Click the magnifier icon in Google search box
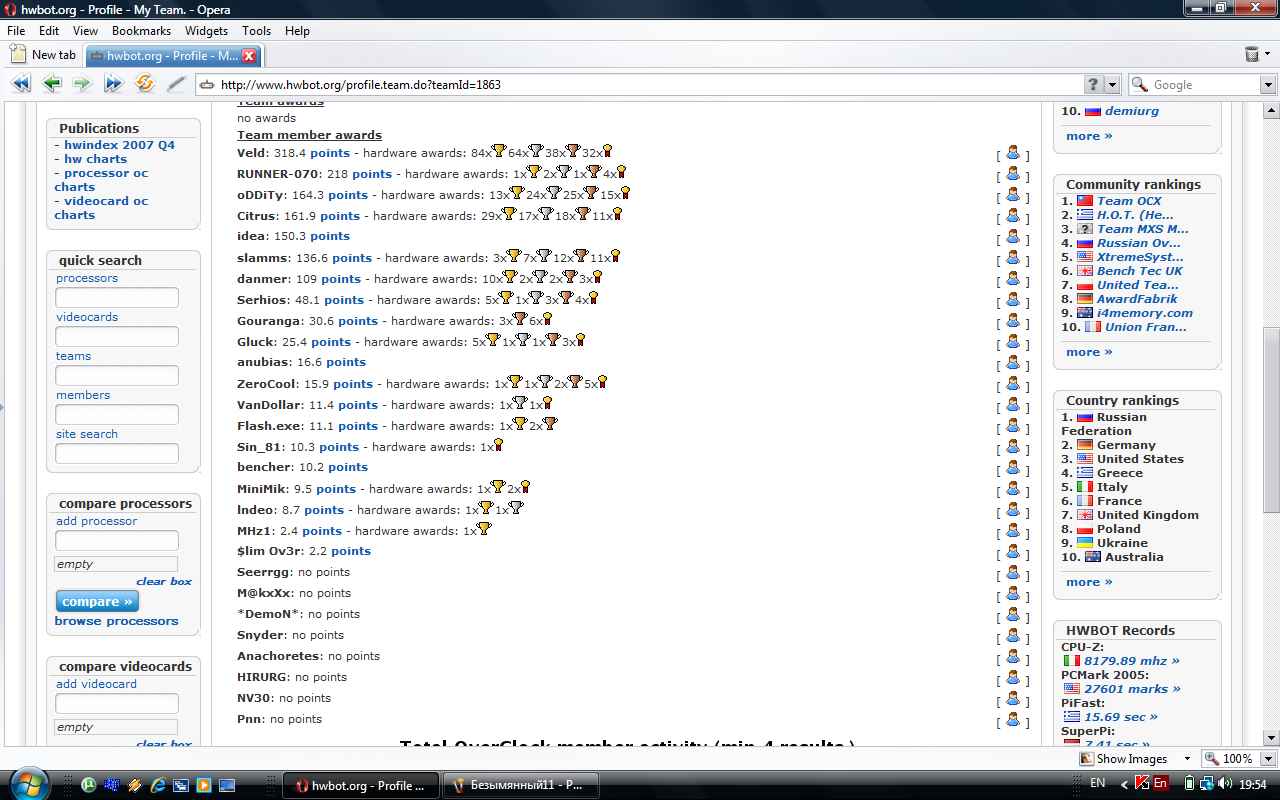 [x=1139, y=85]
